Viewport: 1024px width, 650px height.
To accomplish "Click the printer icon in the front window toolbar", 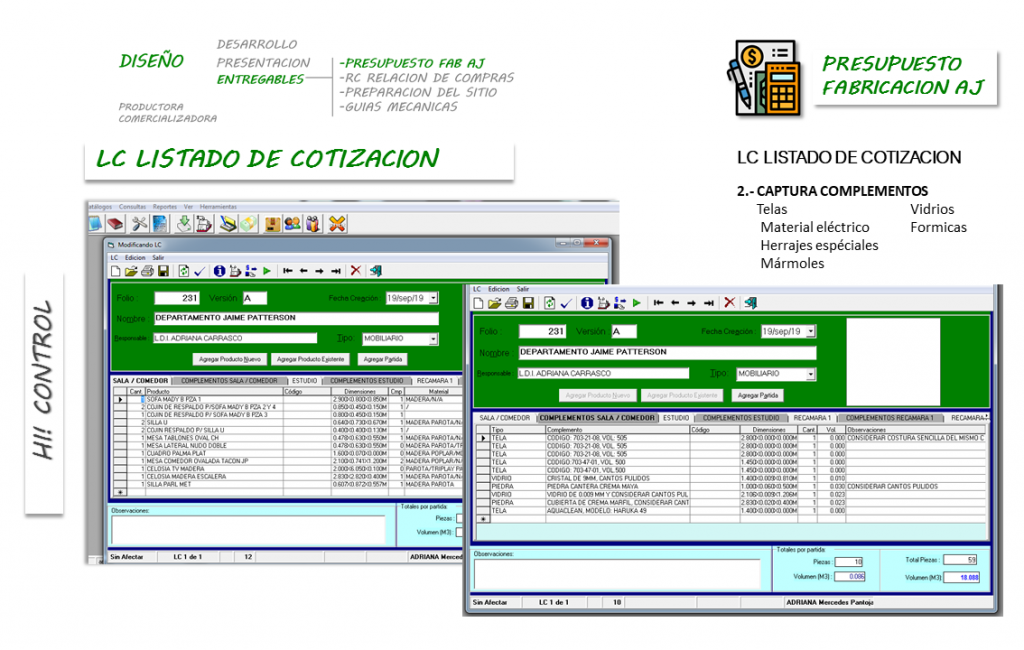I will click(511, 302).
